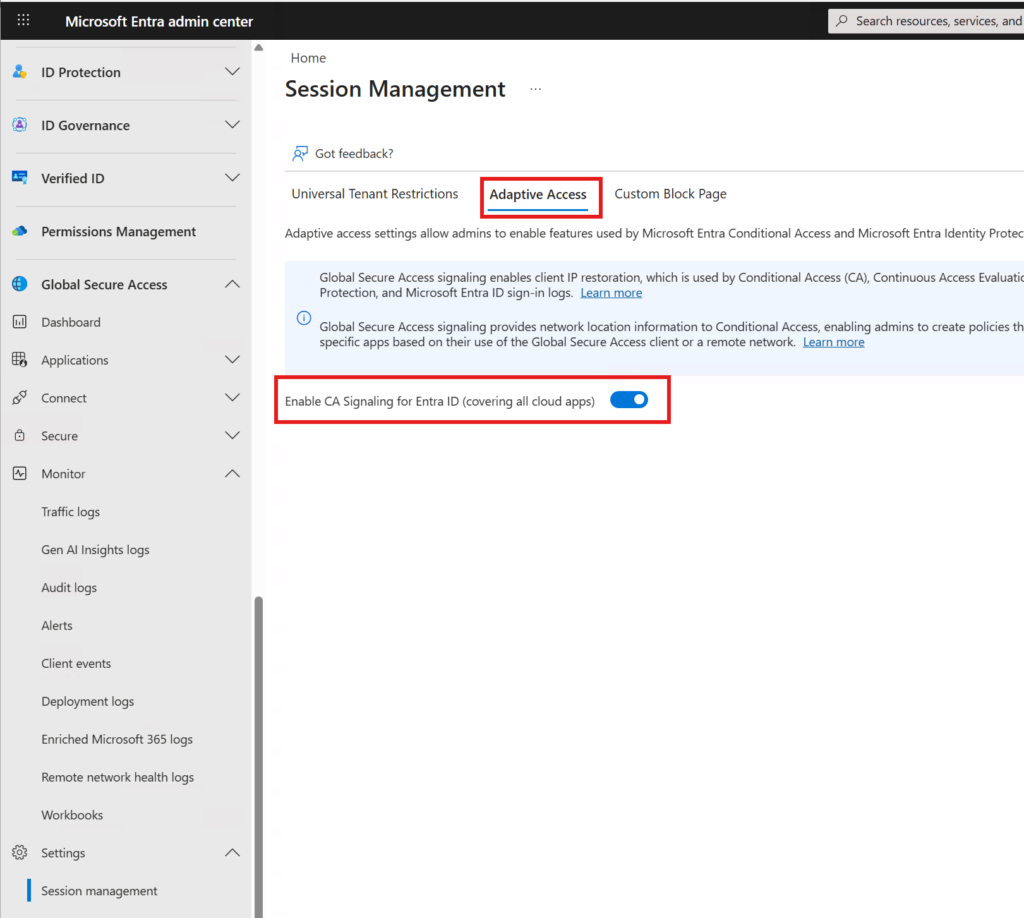Viewport: 1024px width, 918px height.
Task: Click the first Learn more link
Action: 611,293
